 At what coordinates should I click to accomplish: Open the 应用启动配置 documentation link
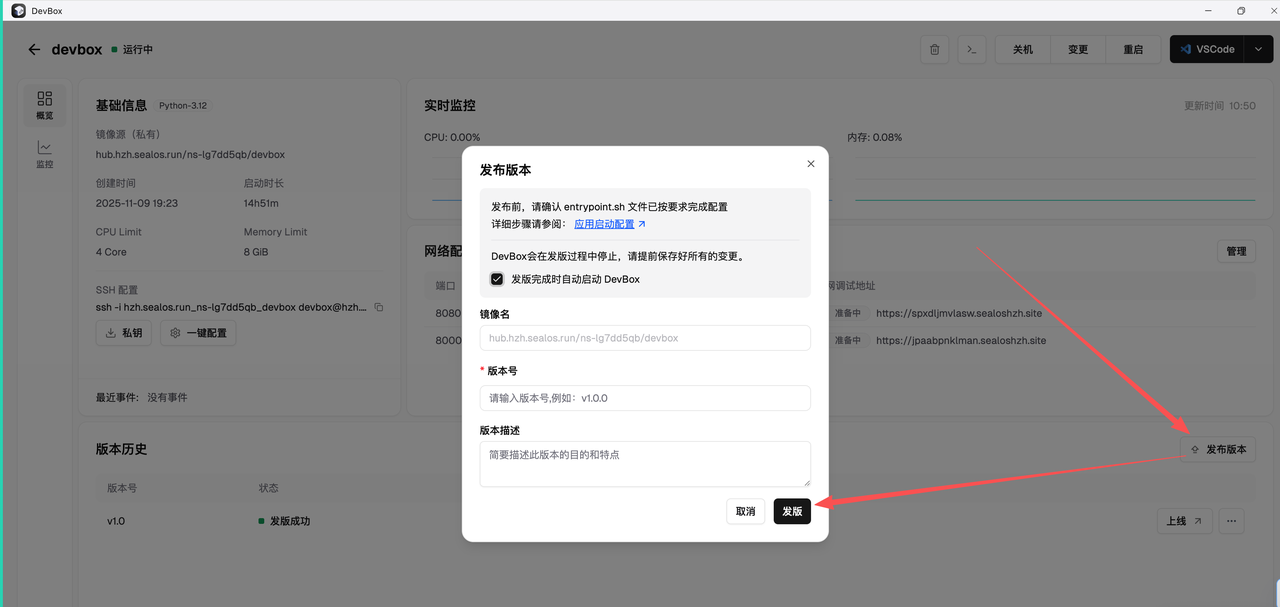coord(604,223)
